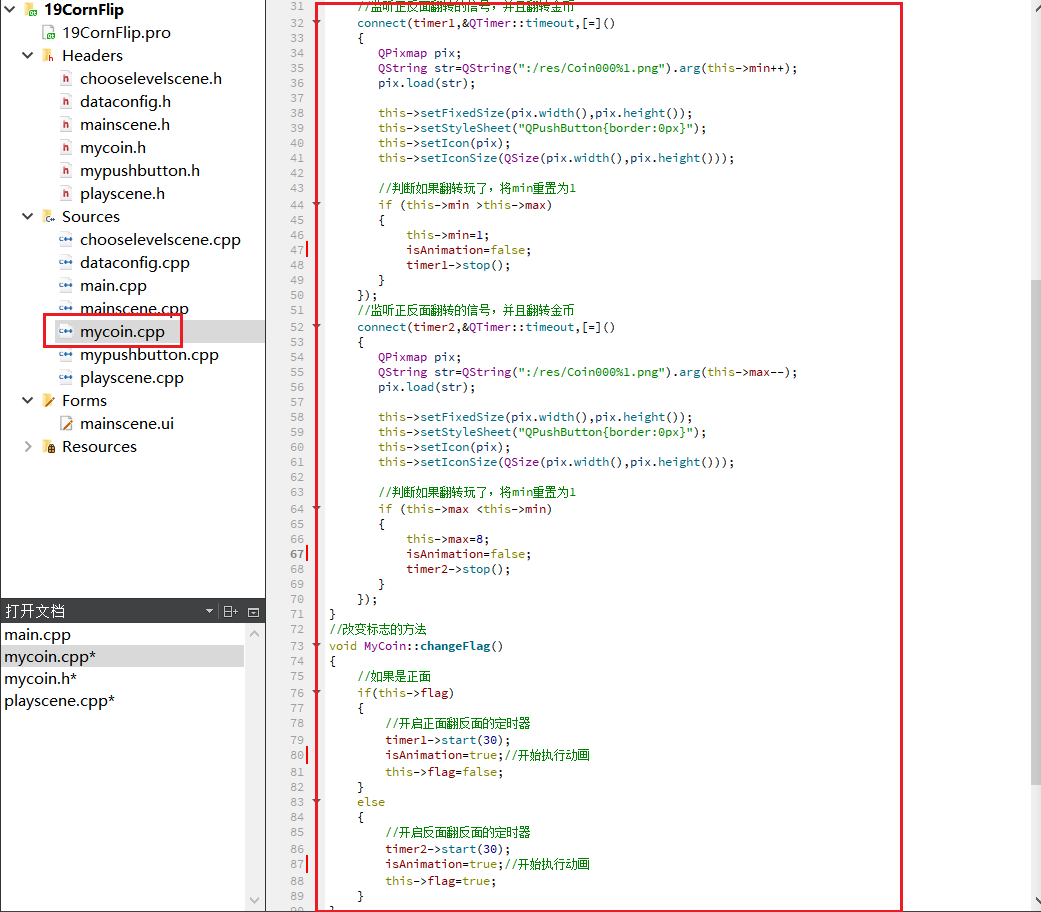The image size is (1041, 912).
Task: Open chooselevelscene.h header
Action: click(x=151, y=78)
